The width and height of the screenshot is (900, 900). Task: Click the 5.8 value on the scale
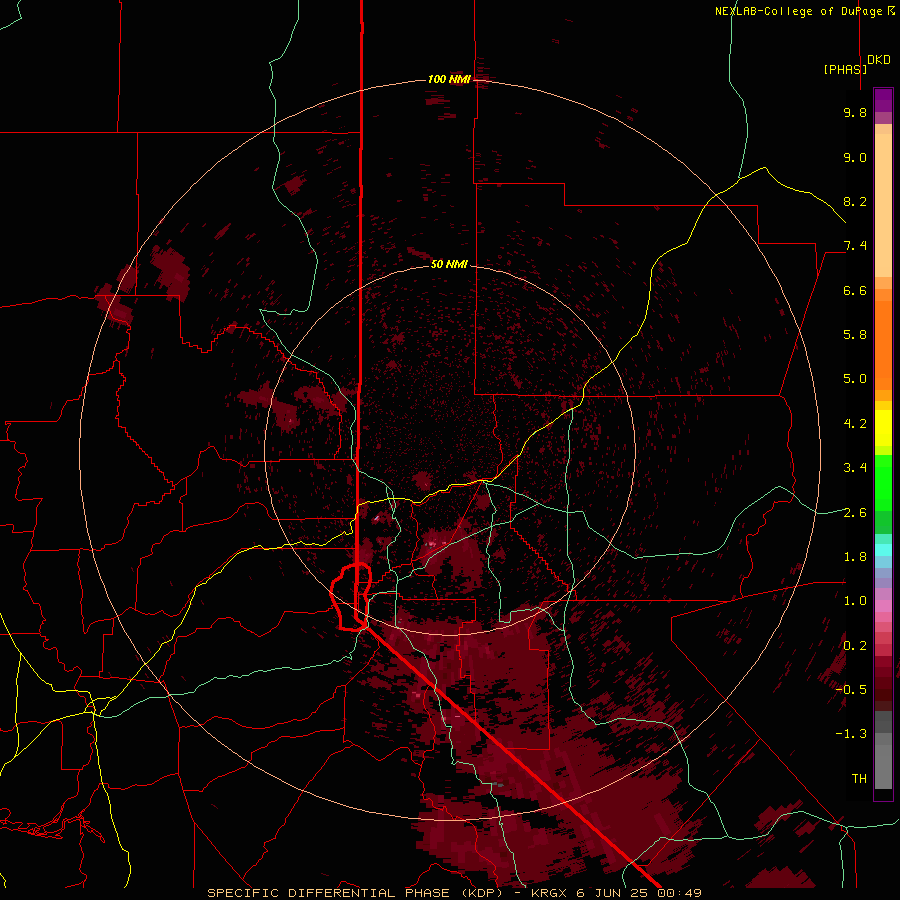[x=855, y=335]
